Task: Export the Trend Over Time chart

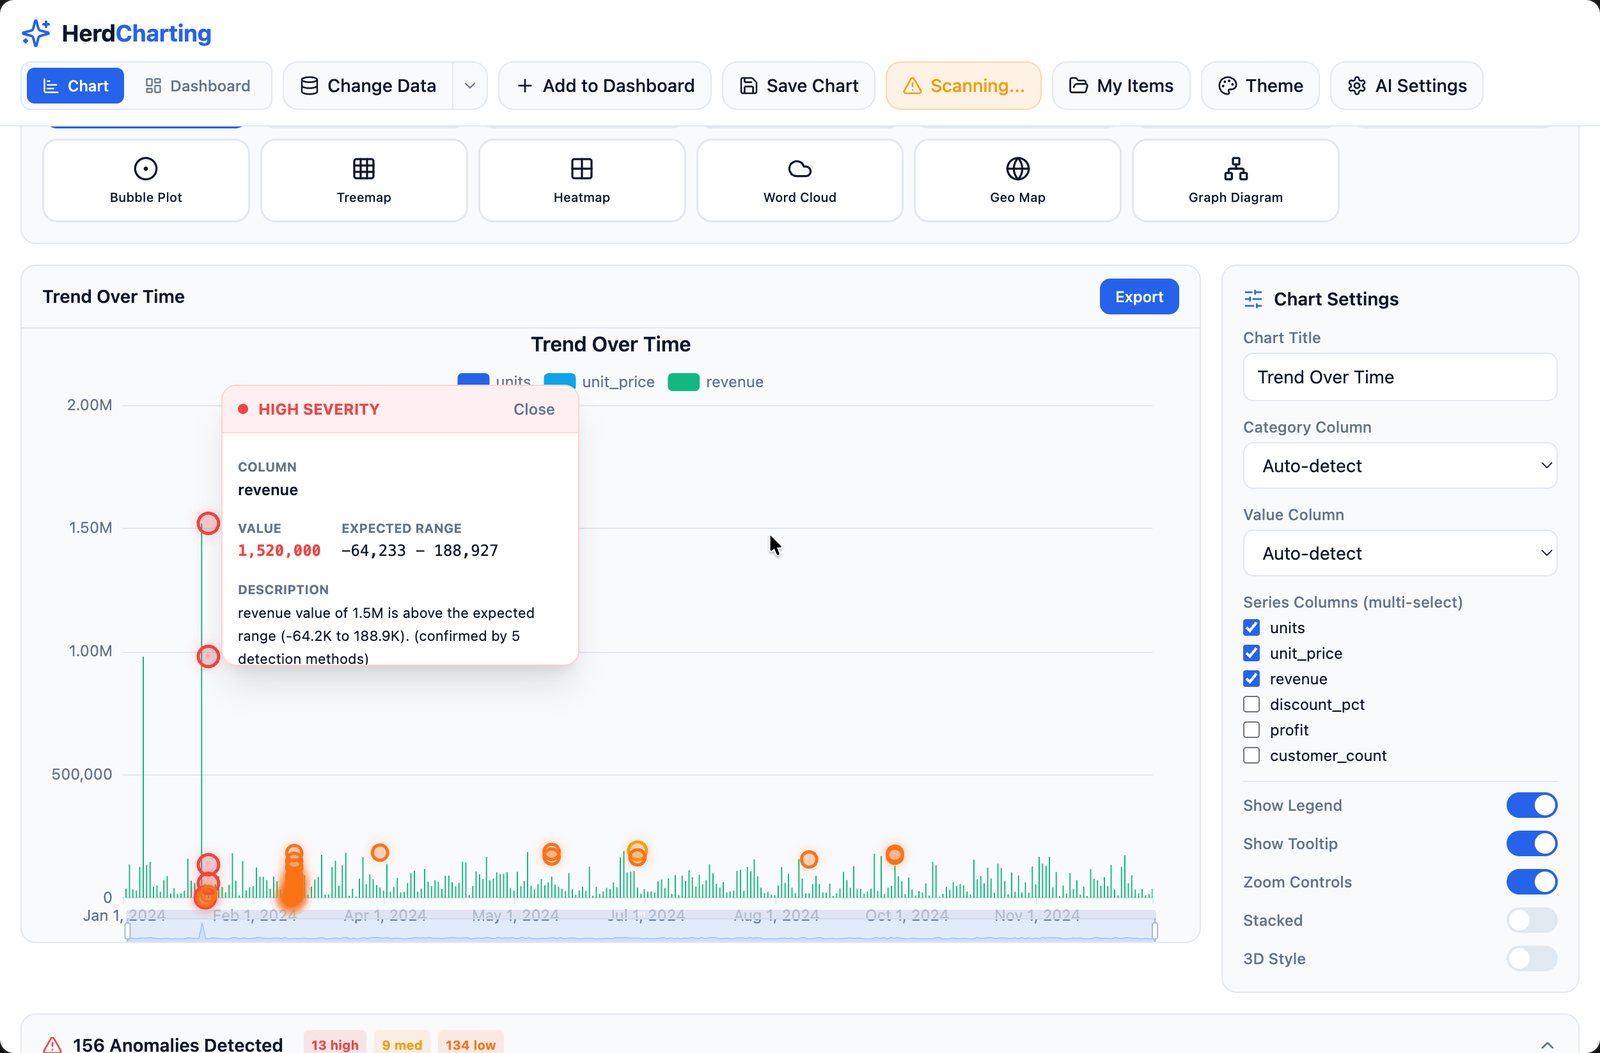Action: click(x=1139, y=297)
